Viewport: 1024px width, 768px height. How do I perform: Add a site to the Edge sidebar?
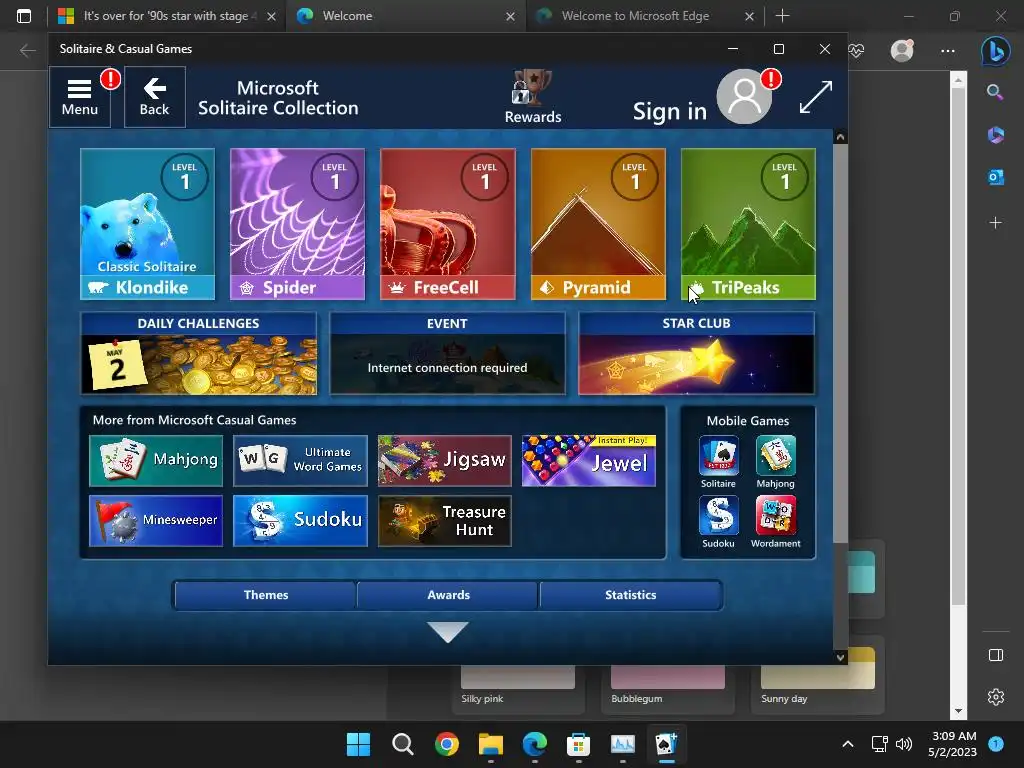(x=995, y=223)
